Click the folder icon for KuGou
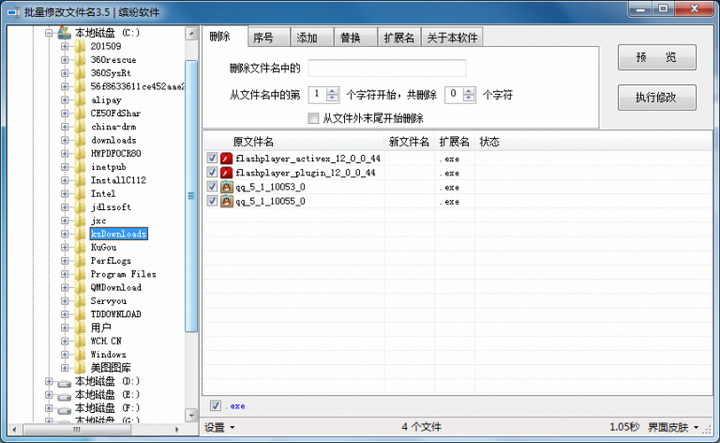The image size is (720, 443). pyautogui.click(x=80, y=247)
